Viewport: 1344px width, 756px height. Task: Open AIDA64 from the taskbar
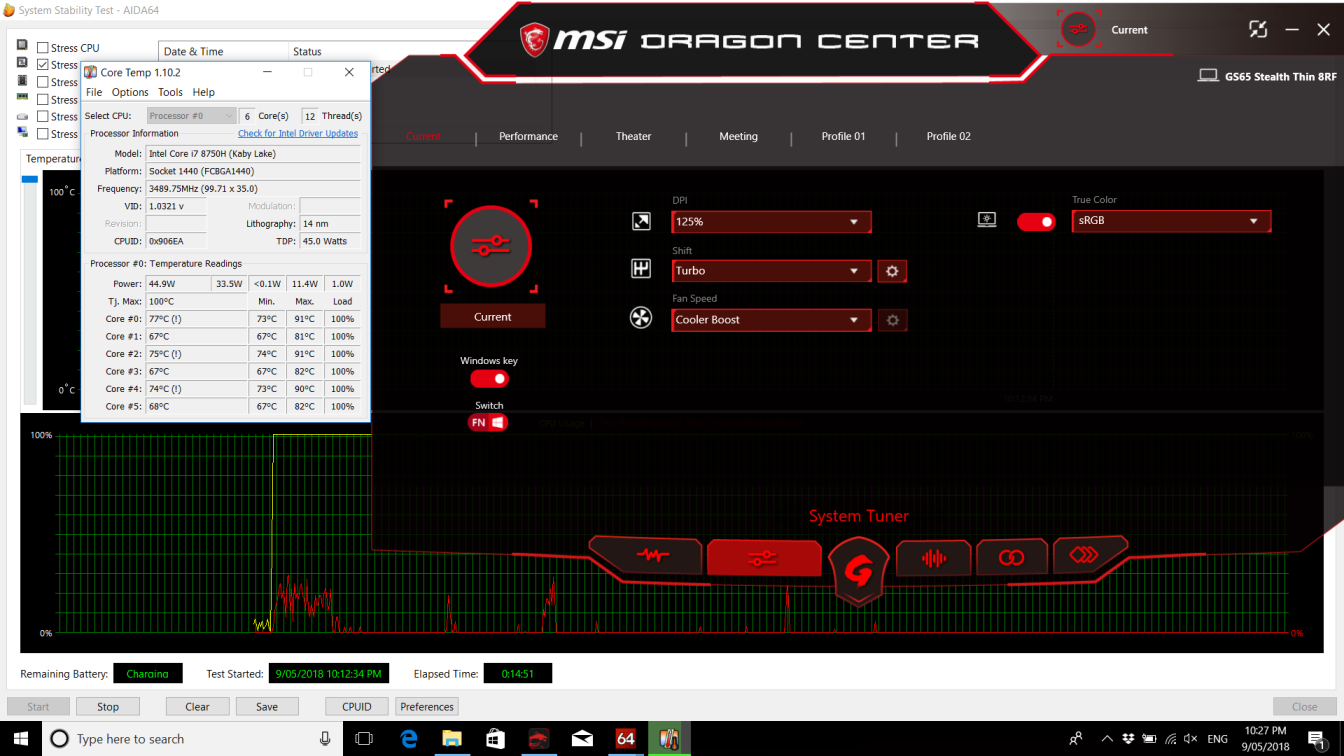tap(625, 739)
